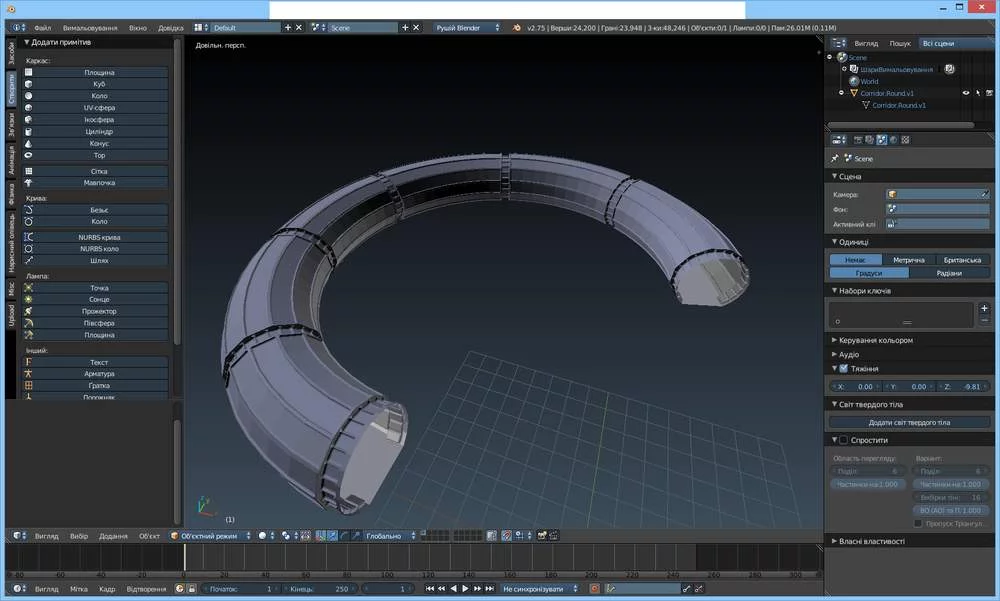
Task: Open the Об'єктний режим mode dropdown
Action: (x=210, y=536)
